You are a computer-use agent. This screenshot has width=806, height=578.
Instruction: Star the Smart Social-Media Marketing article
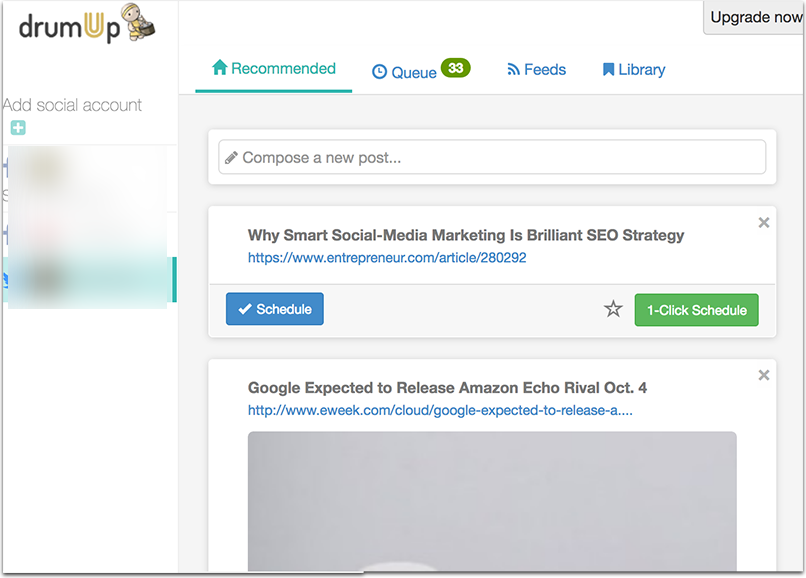613,310
